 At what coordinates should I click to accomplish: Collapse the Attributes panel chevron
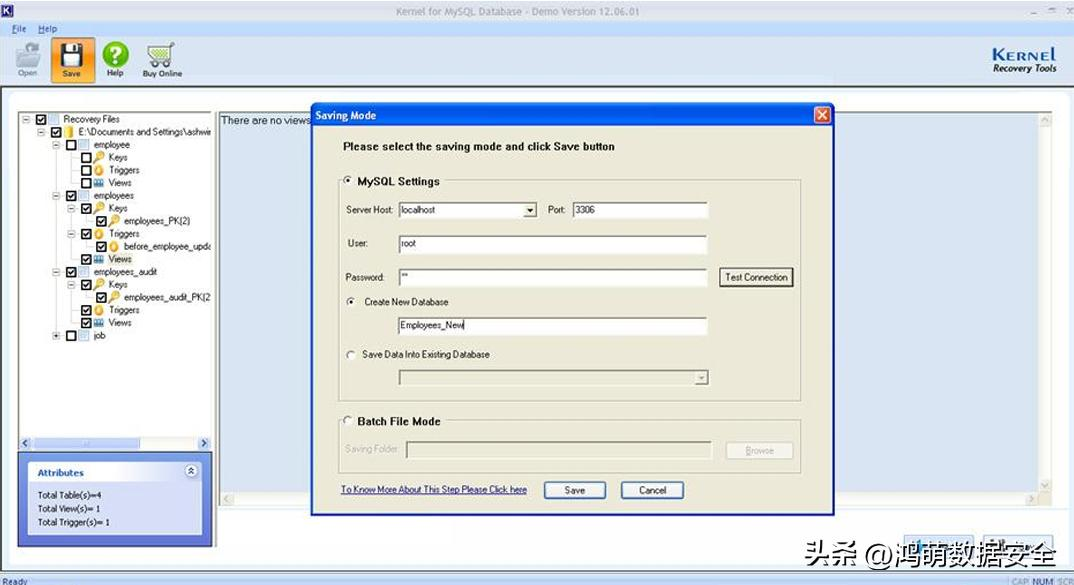pyautogui.click(x=191, y=471)
